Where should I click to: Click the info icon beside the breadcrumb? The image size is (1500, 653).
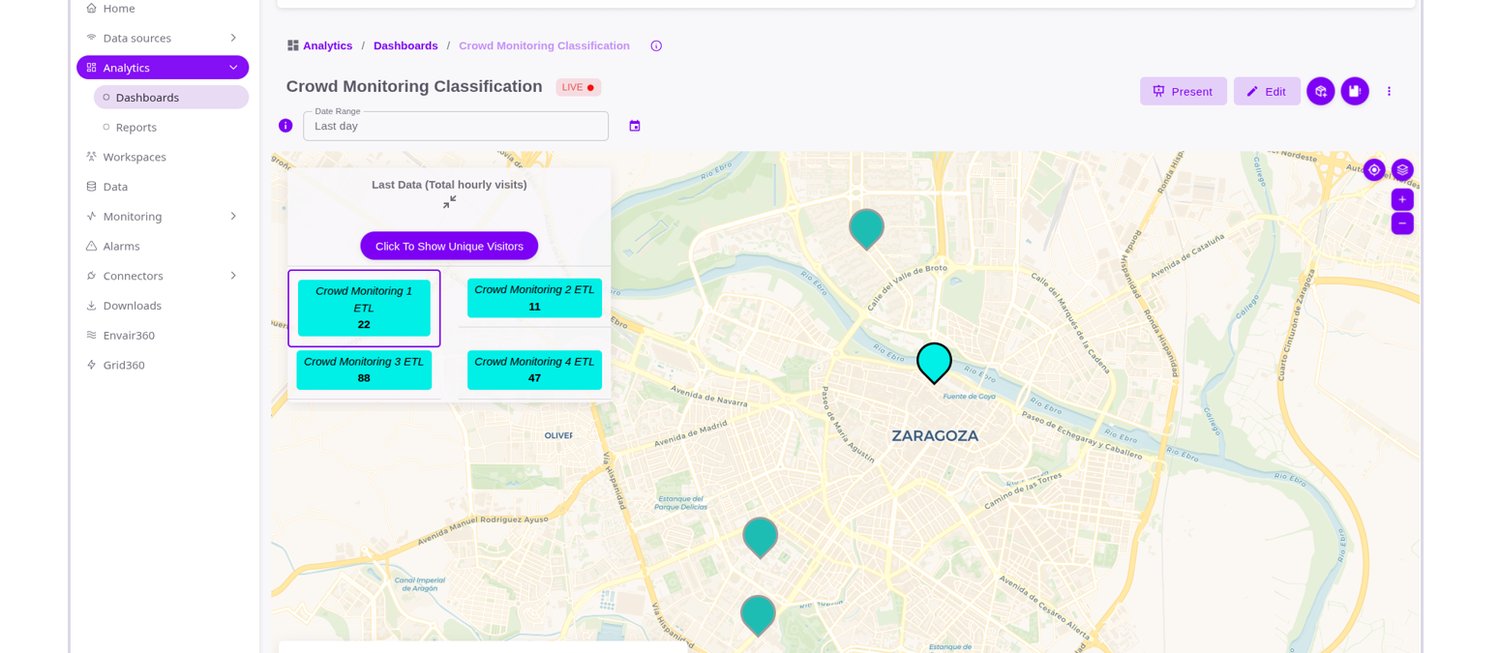coord(656,46)
